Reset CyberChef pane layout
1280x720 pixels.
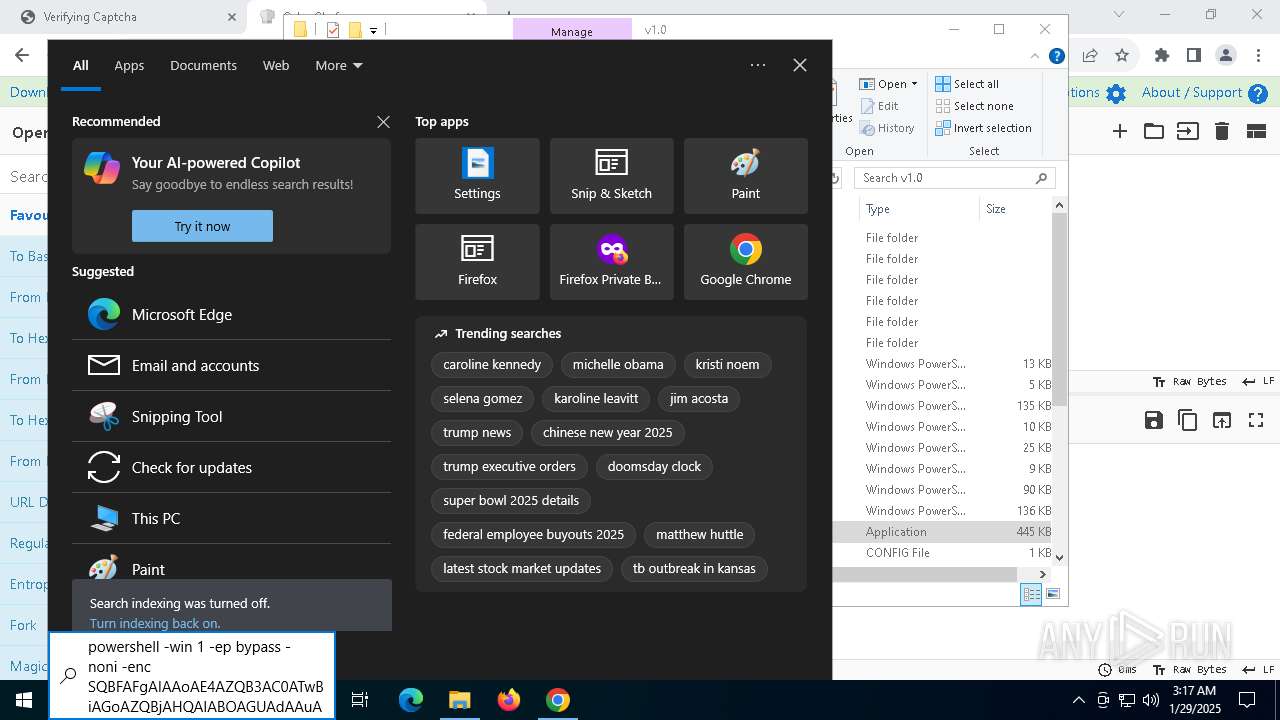[x=1256, y=131]
